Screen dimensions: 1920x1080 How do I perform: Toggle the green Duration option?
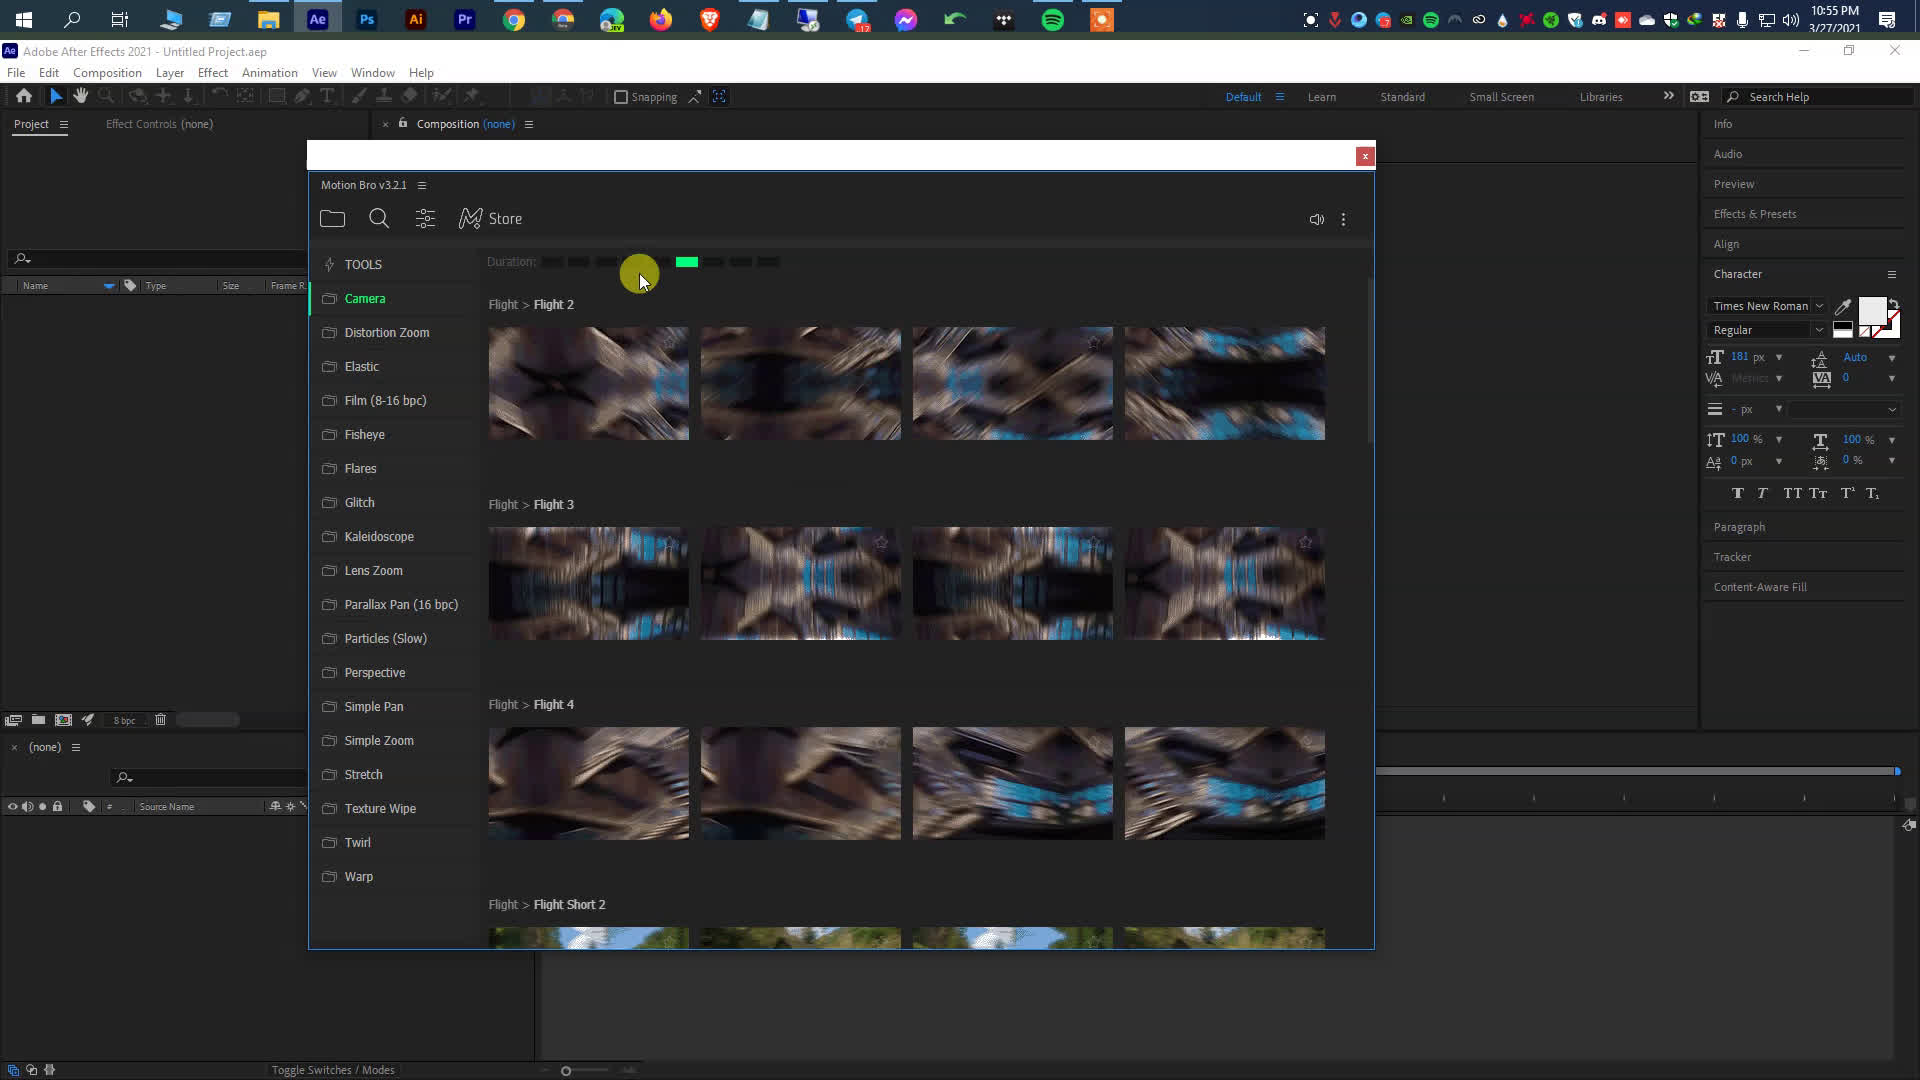point(686,261)
